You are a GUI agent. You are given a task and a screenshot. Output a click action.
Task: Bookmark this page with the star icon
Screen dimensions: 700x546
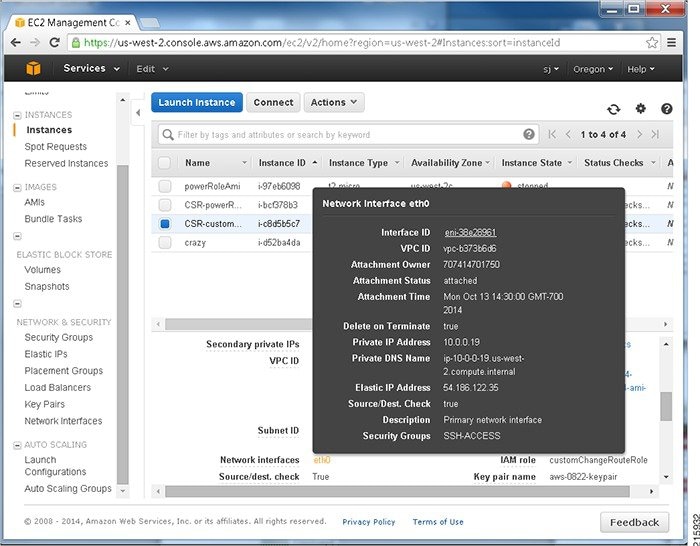pos(652,42)
